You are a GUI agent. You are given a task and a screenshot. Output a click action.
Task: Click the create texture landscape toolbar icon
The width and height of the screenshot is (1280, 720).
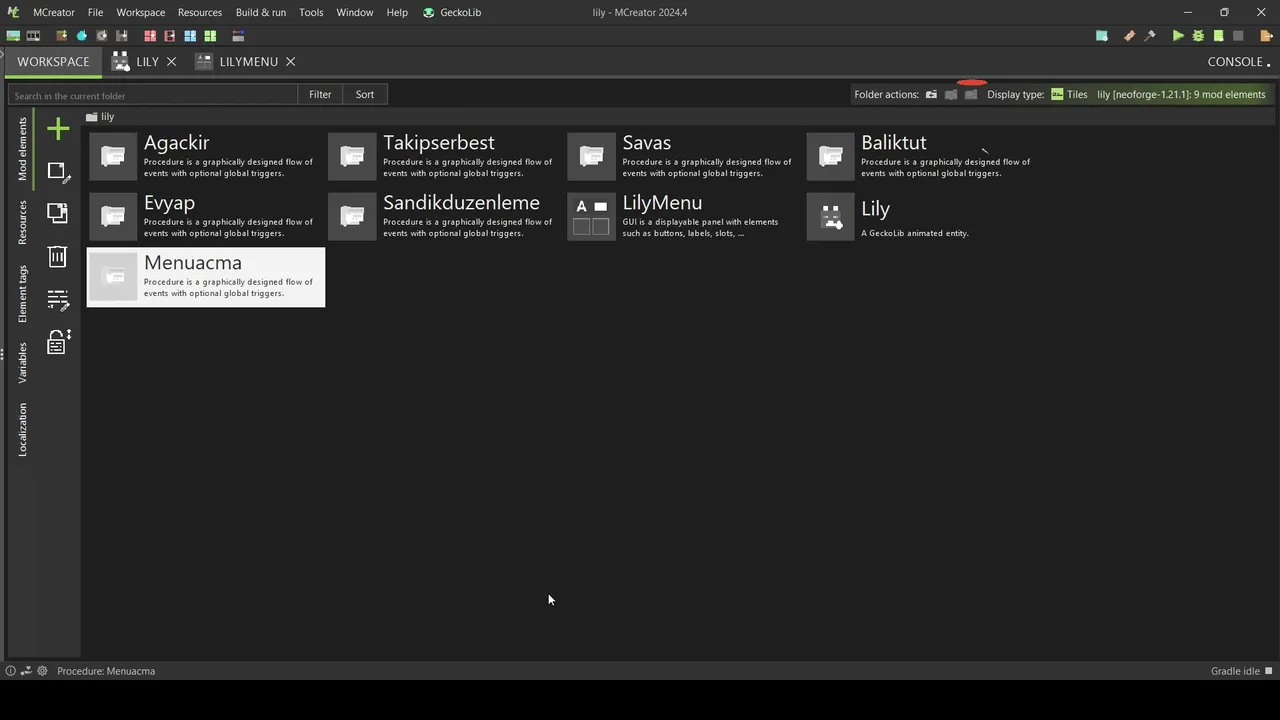pyautogui.click(x=13, y=36)
